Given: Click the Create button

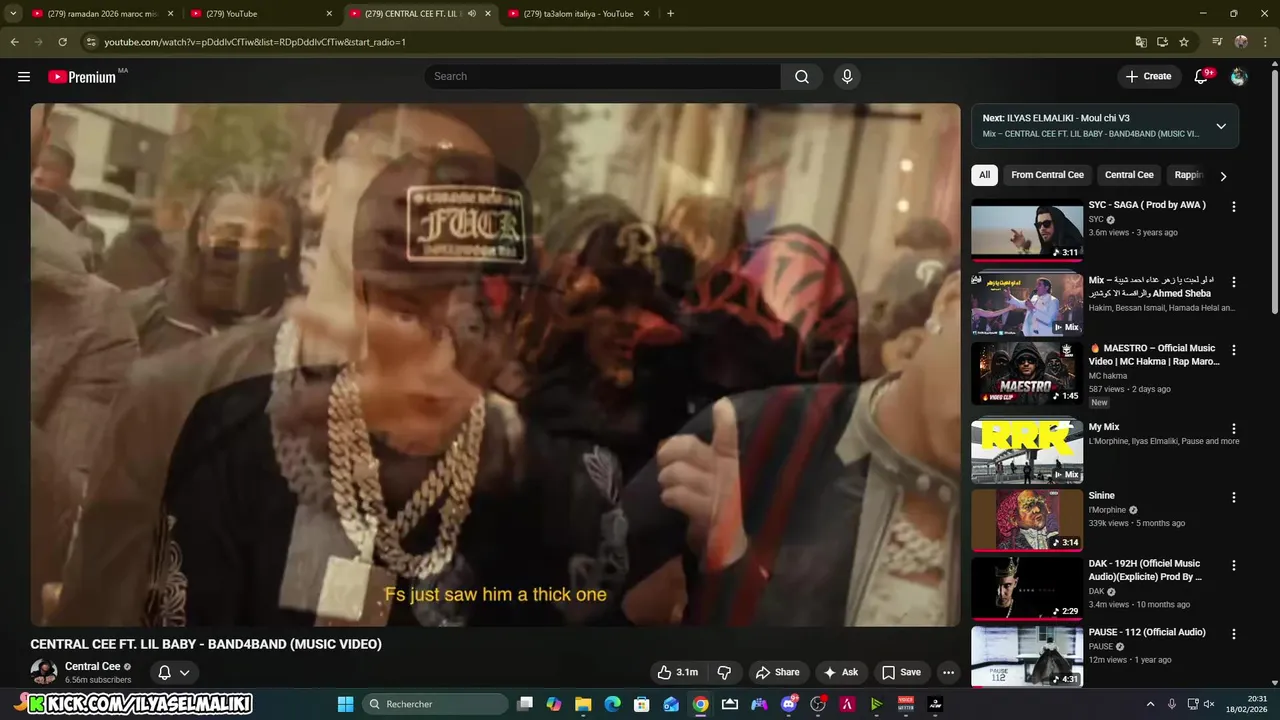Looking at the screenshot, I should tap(1148, 76).
